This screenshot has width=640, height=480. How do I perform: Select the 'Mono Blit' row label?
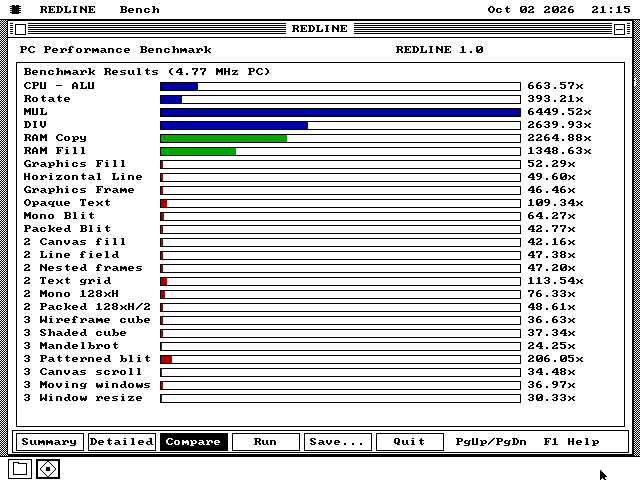(x=59, y=216)
